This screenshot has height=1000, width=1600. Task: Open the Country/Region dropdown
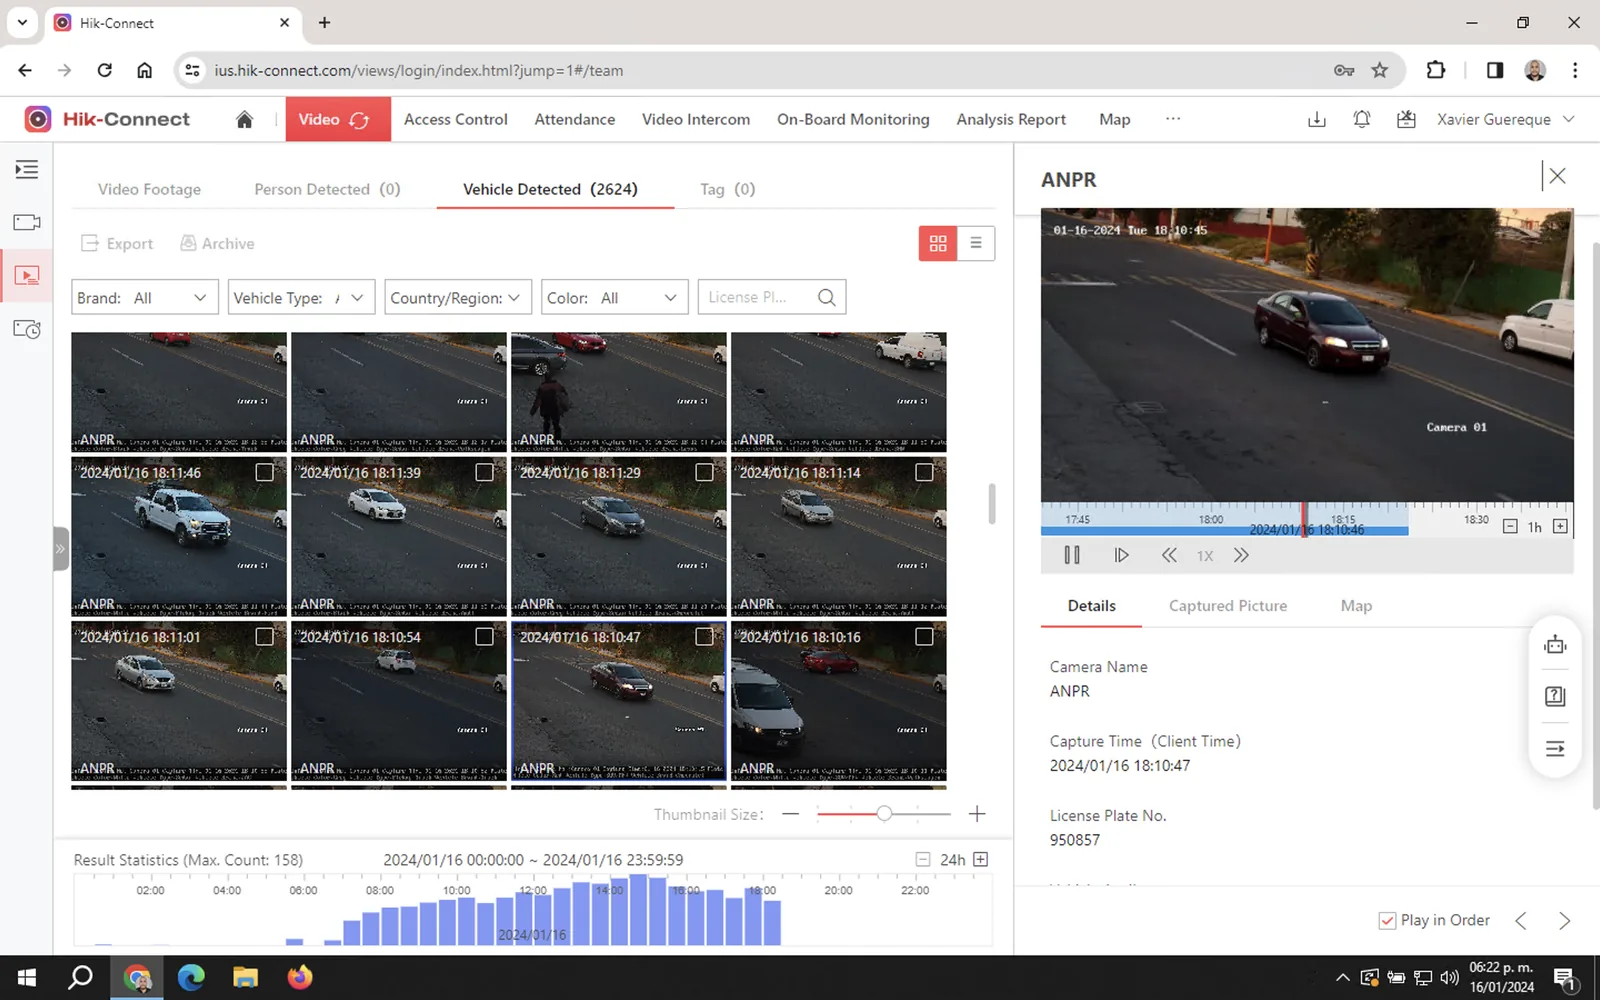click(457, 298)
